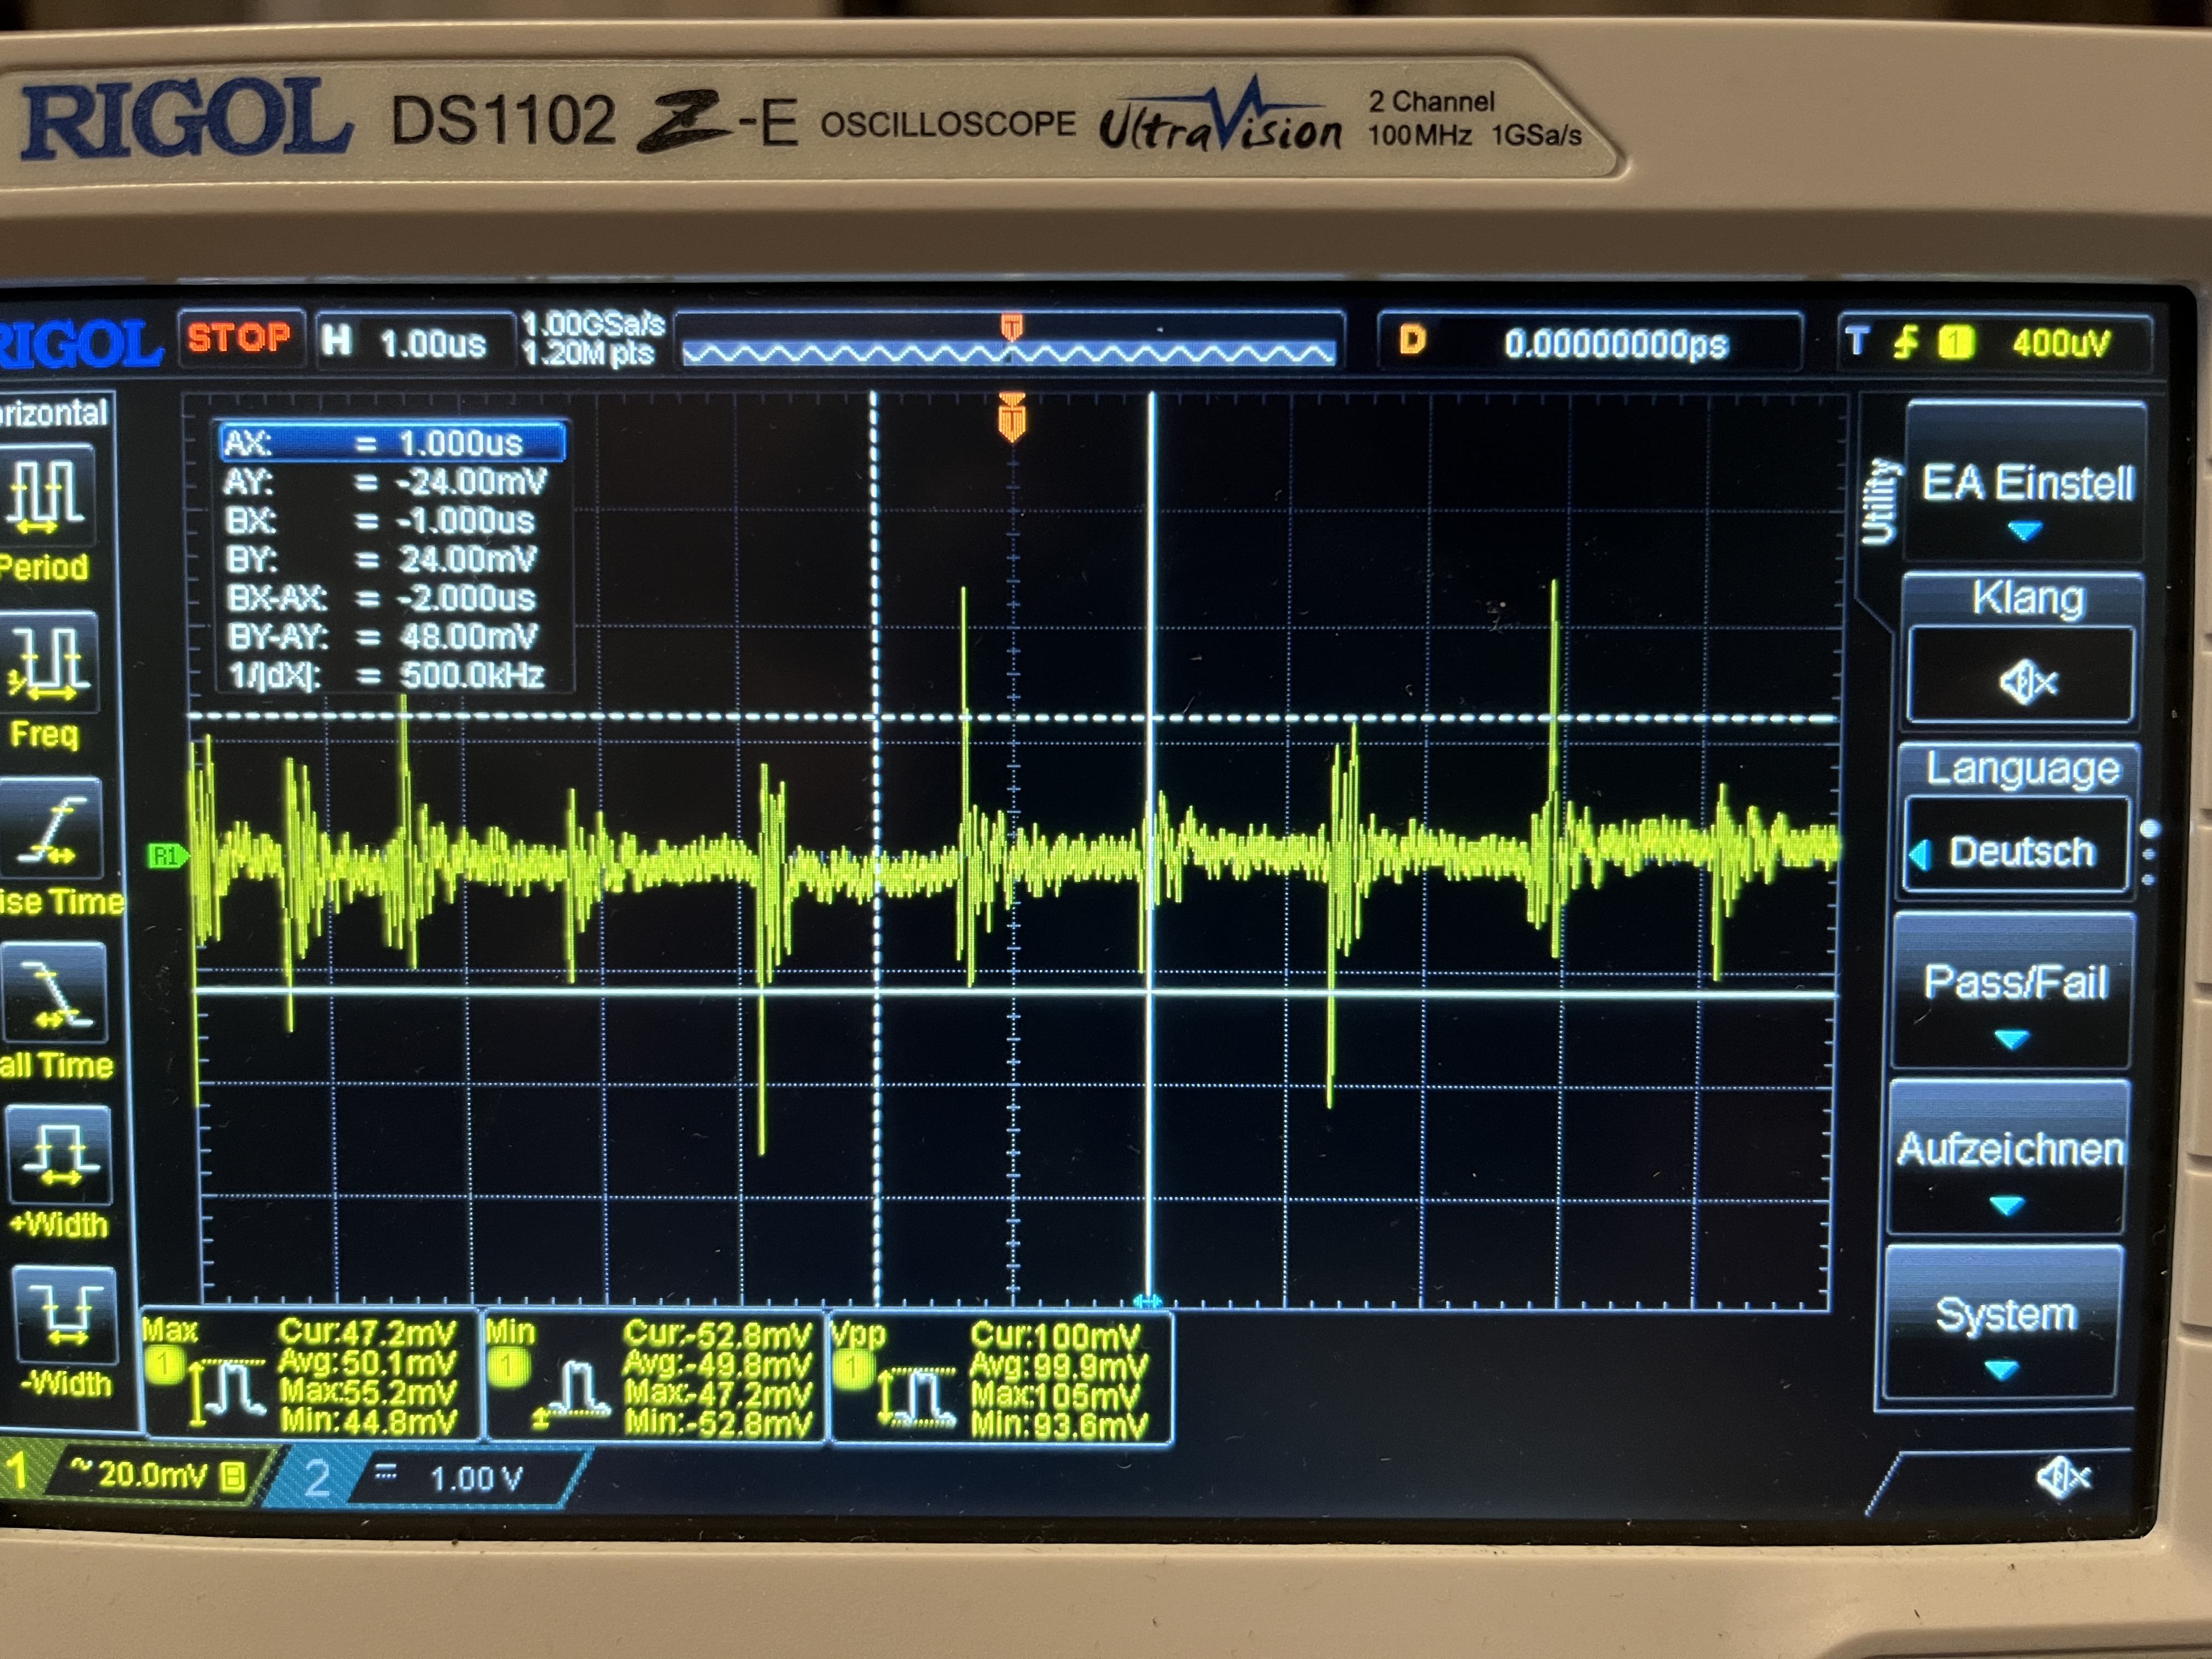Select the AX cursor value field

point(392,442)
